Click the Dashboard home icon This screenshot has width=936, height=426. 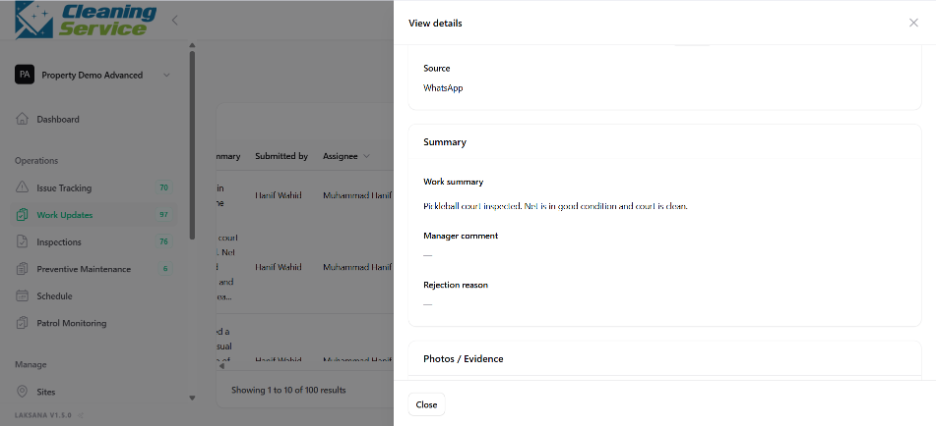pyautogui.click(x=22, y=119)
